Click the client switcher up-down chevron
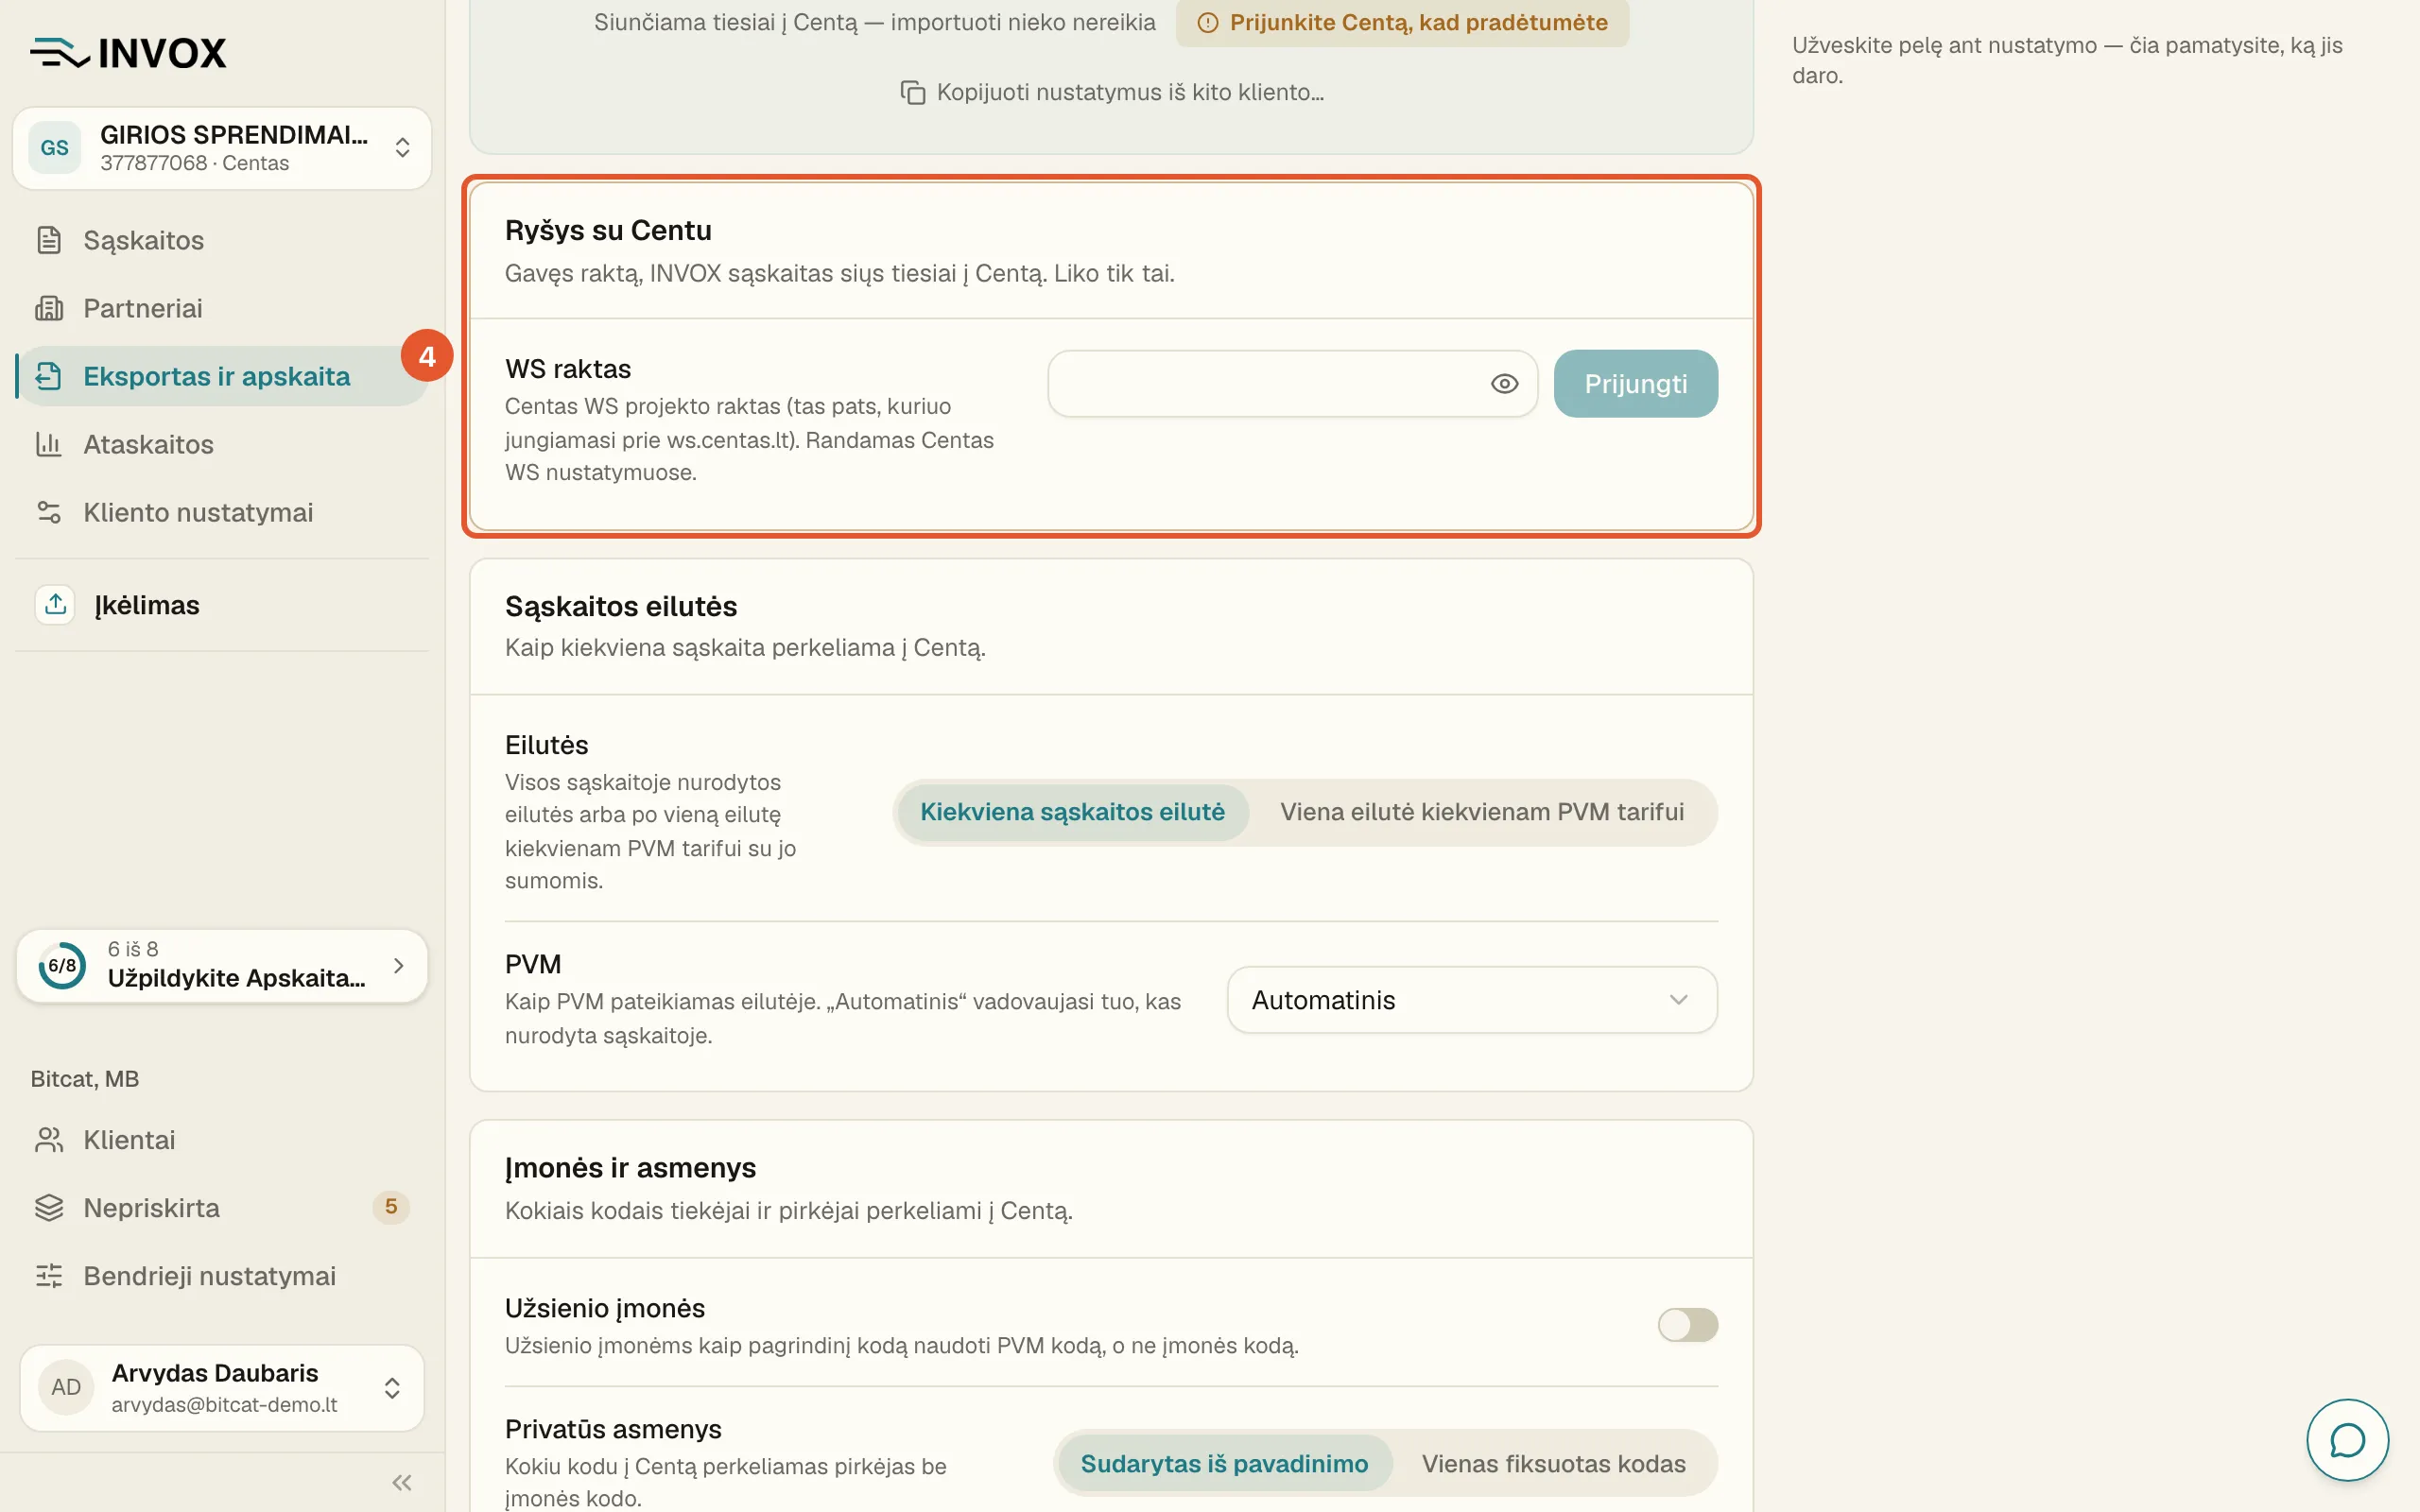2420x1512 pixels. point(402,148)
